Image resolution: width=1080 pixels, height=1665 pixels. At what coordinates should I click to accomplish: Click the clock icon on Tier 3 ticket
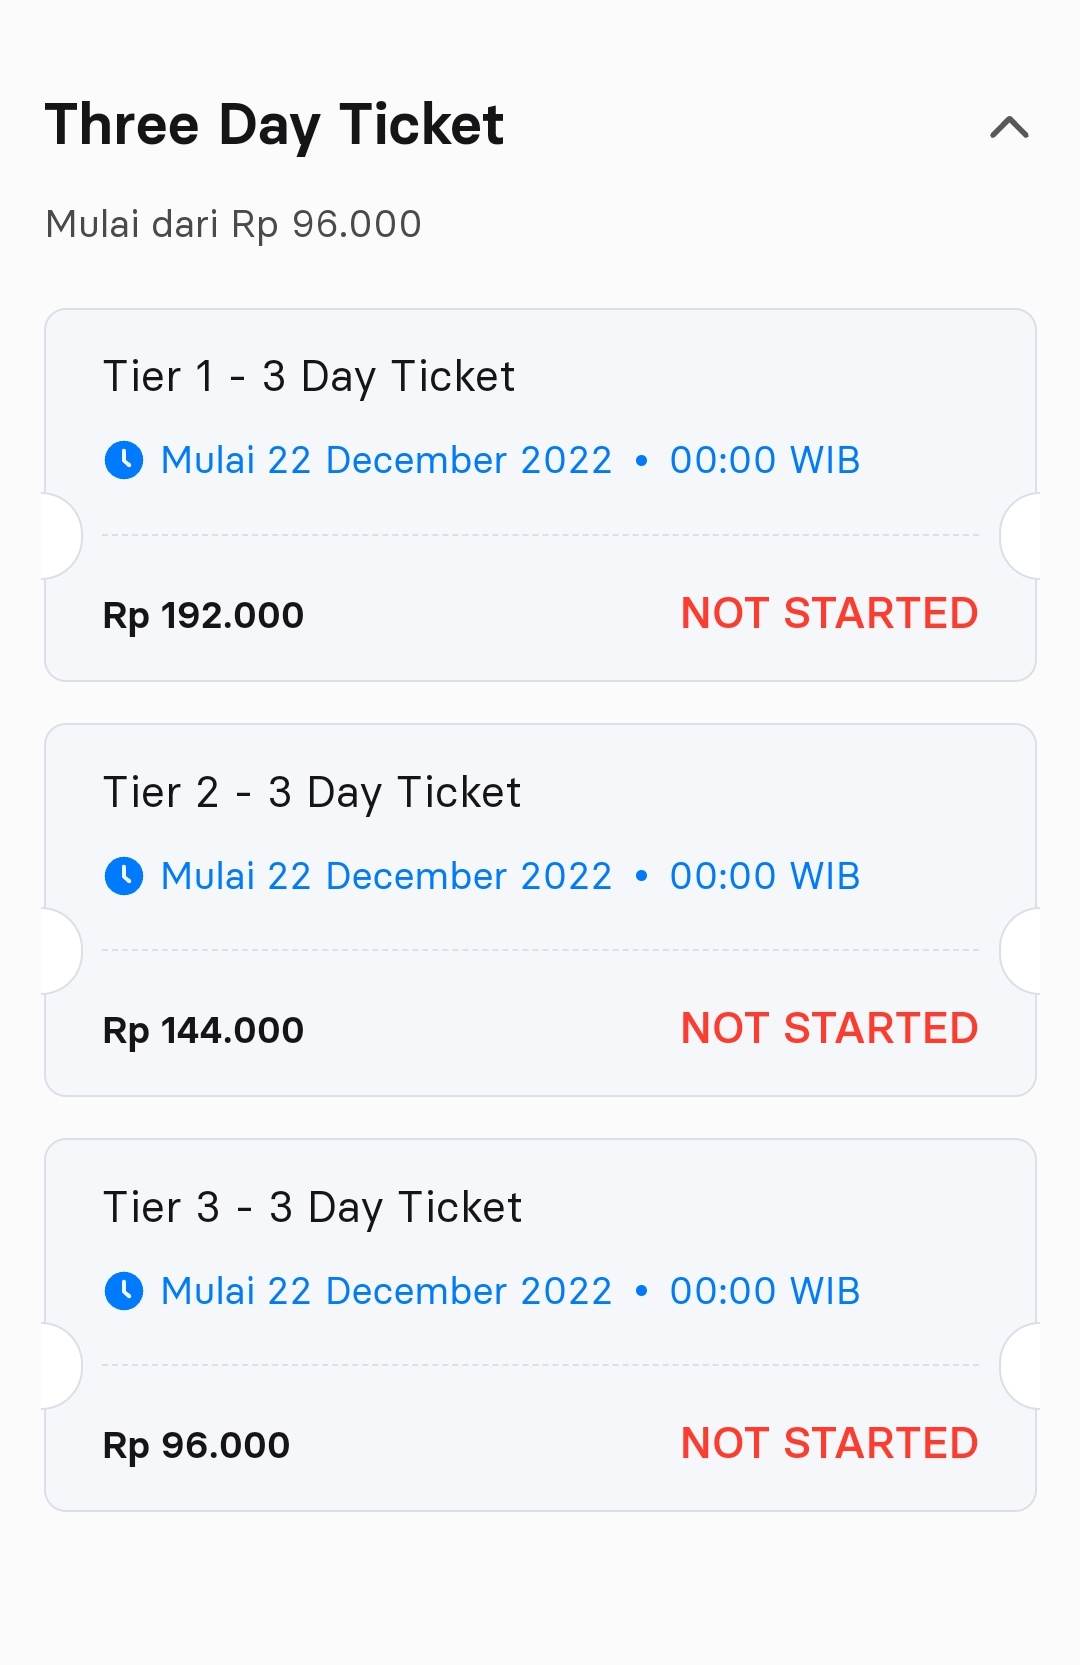coord(124,1291)
